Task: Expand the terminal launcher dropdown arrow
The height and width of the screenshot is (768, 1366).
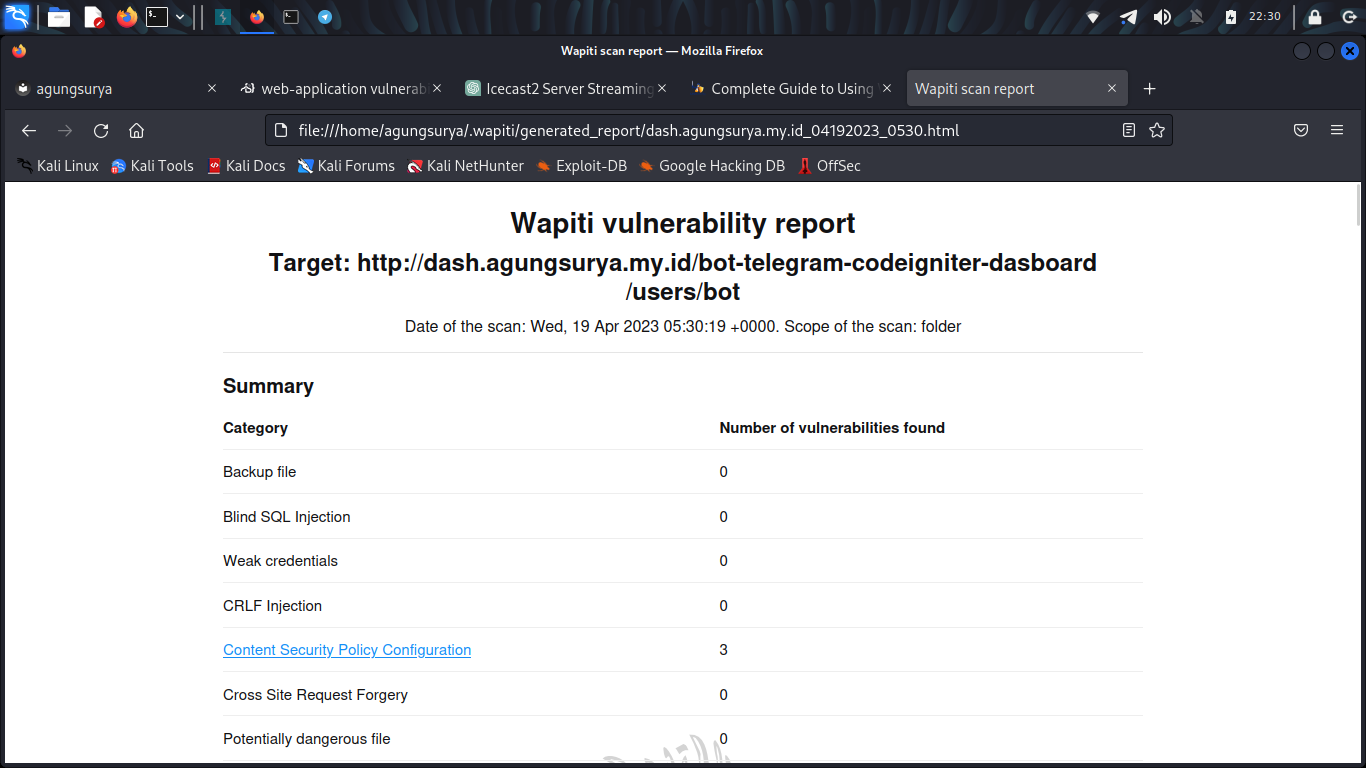Action: 180,17
